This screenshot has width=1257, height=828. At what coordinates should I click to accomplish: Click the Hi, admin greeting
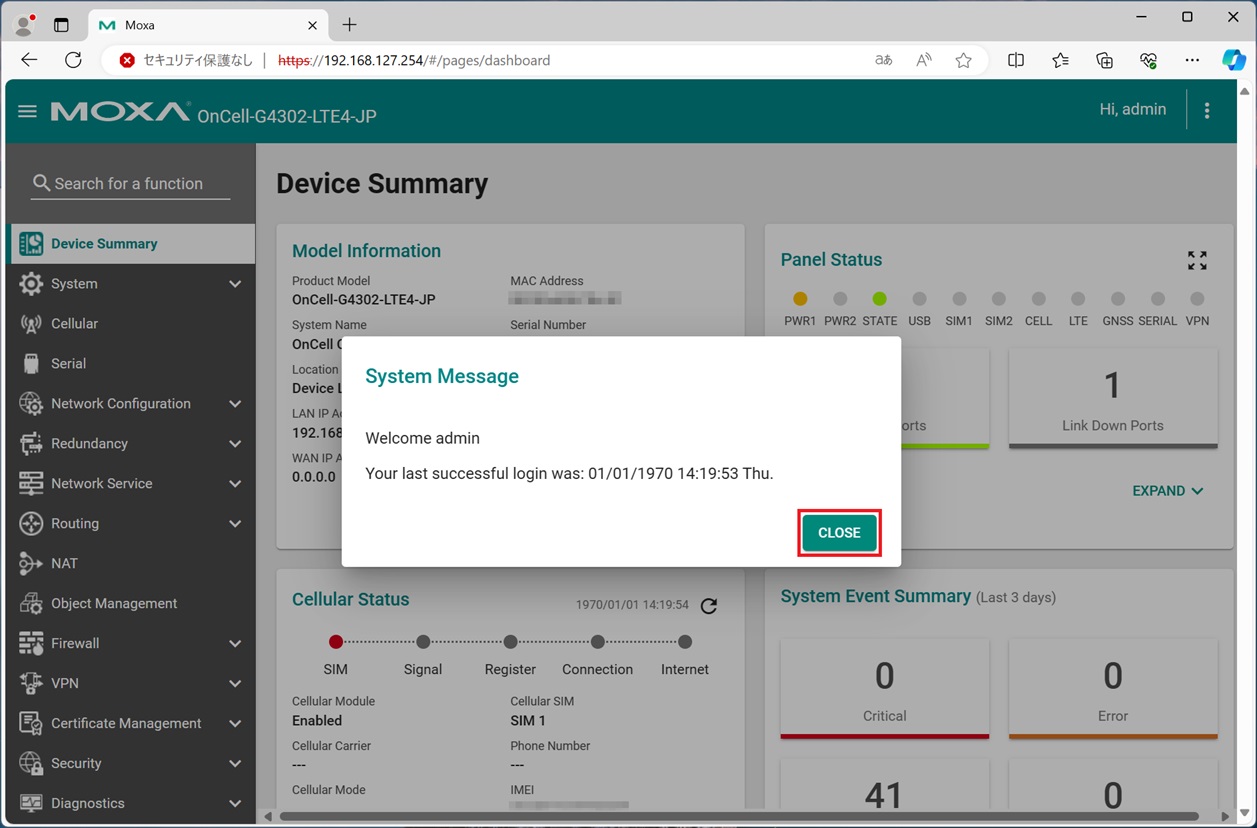1132,110
